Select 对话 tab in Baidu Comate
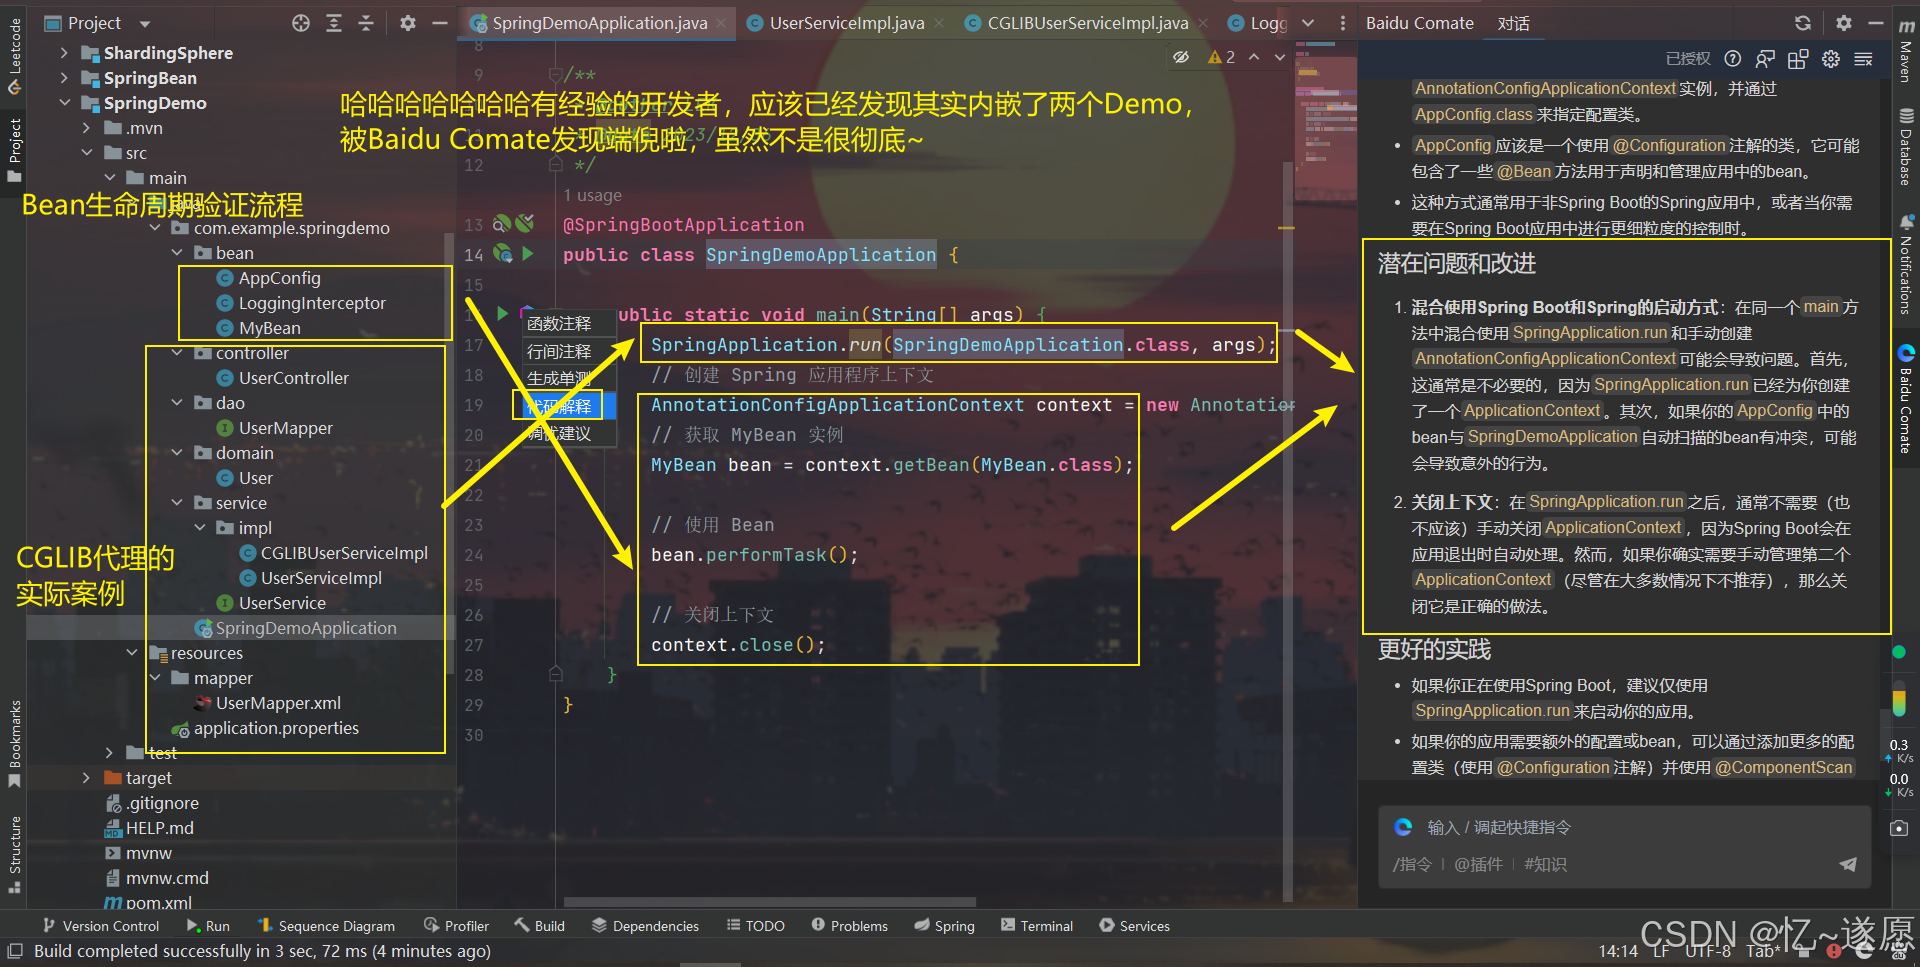 pos(1513,23)
